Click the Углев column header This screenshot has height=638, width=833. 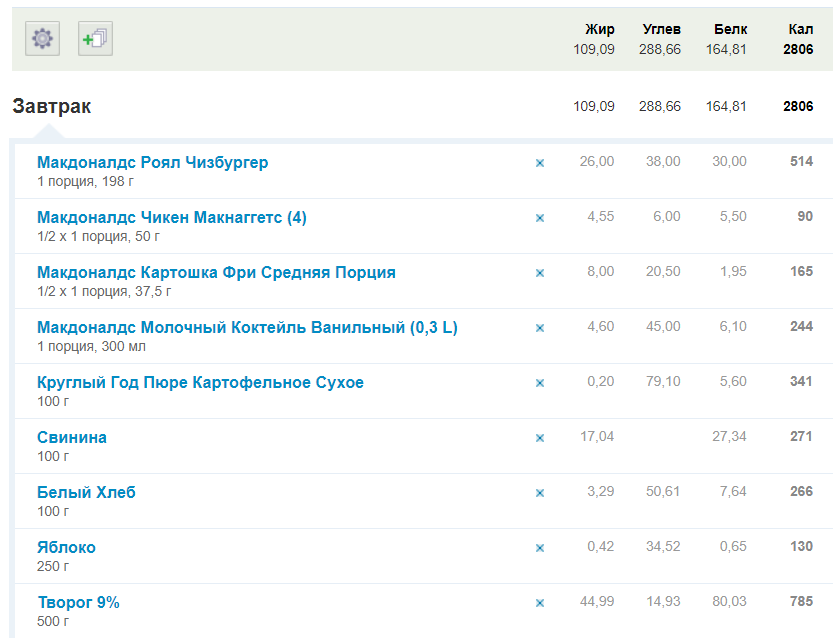click(661, 29)
